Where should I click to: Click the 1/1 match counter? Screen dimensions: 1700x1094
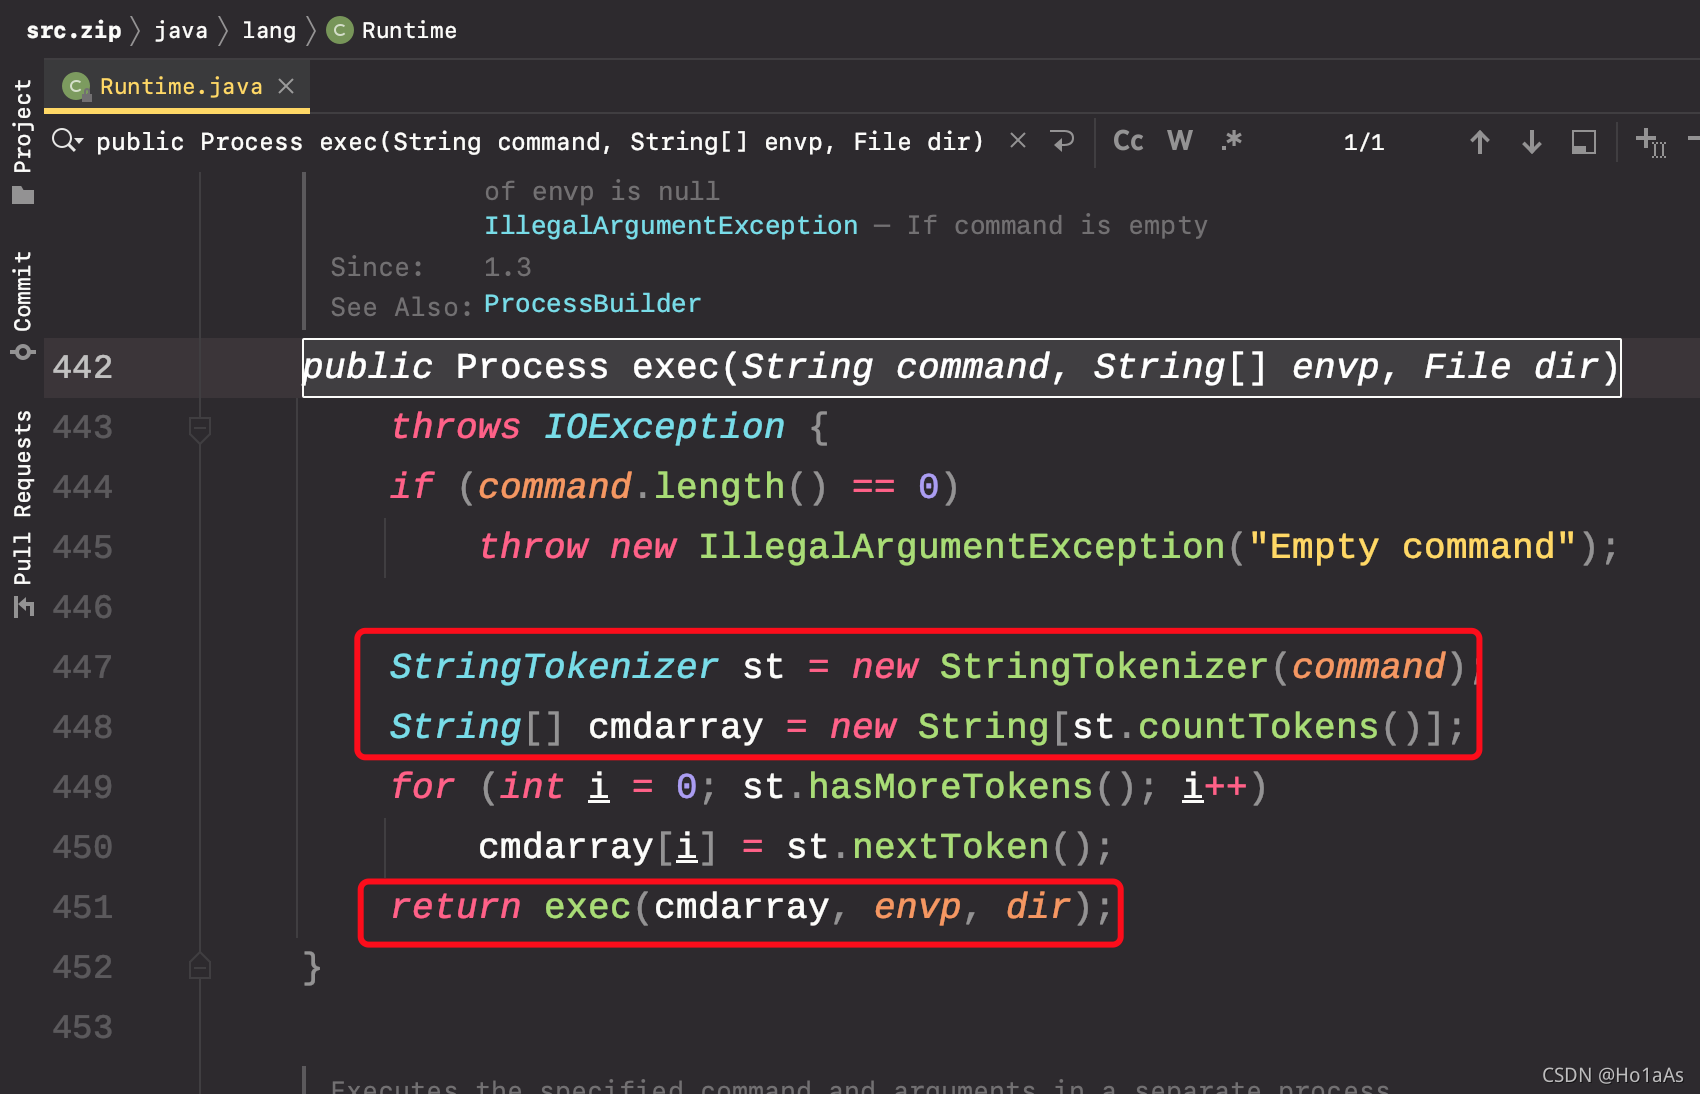(x=1364, y=142)
